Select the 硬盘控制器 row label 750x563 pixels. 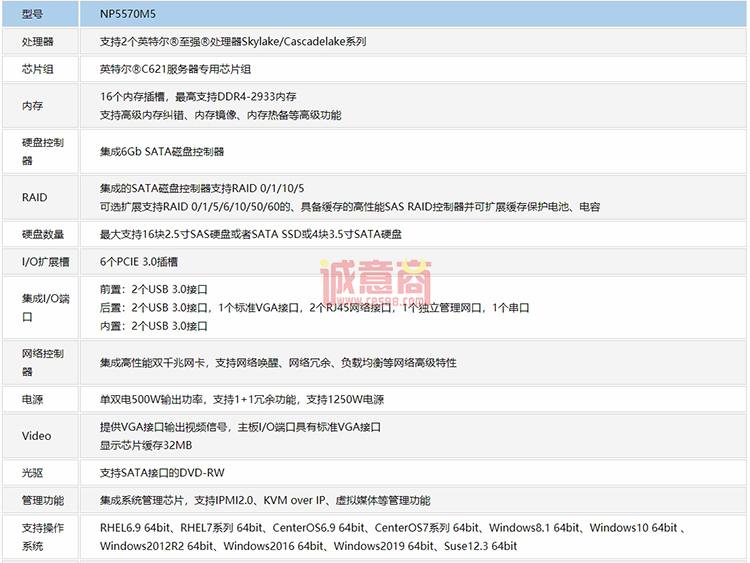pyautogui.click(x=42, y=151)
